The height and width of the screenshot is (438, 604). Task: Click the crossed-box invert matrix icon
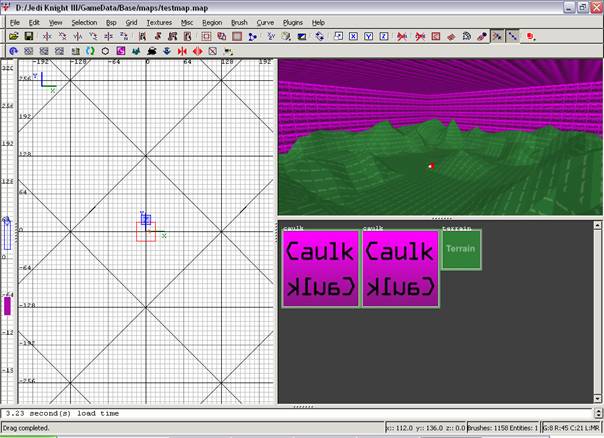[x=213, y=51]
